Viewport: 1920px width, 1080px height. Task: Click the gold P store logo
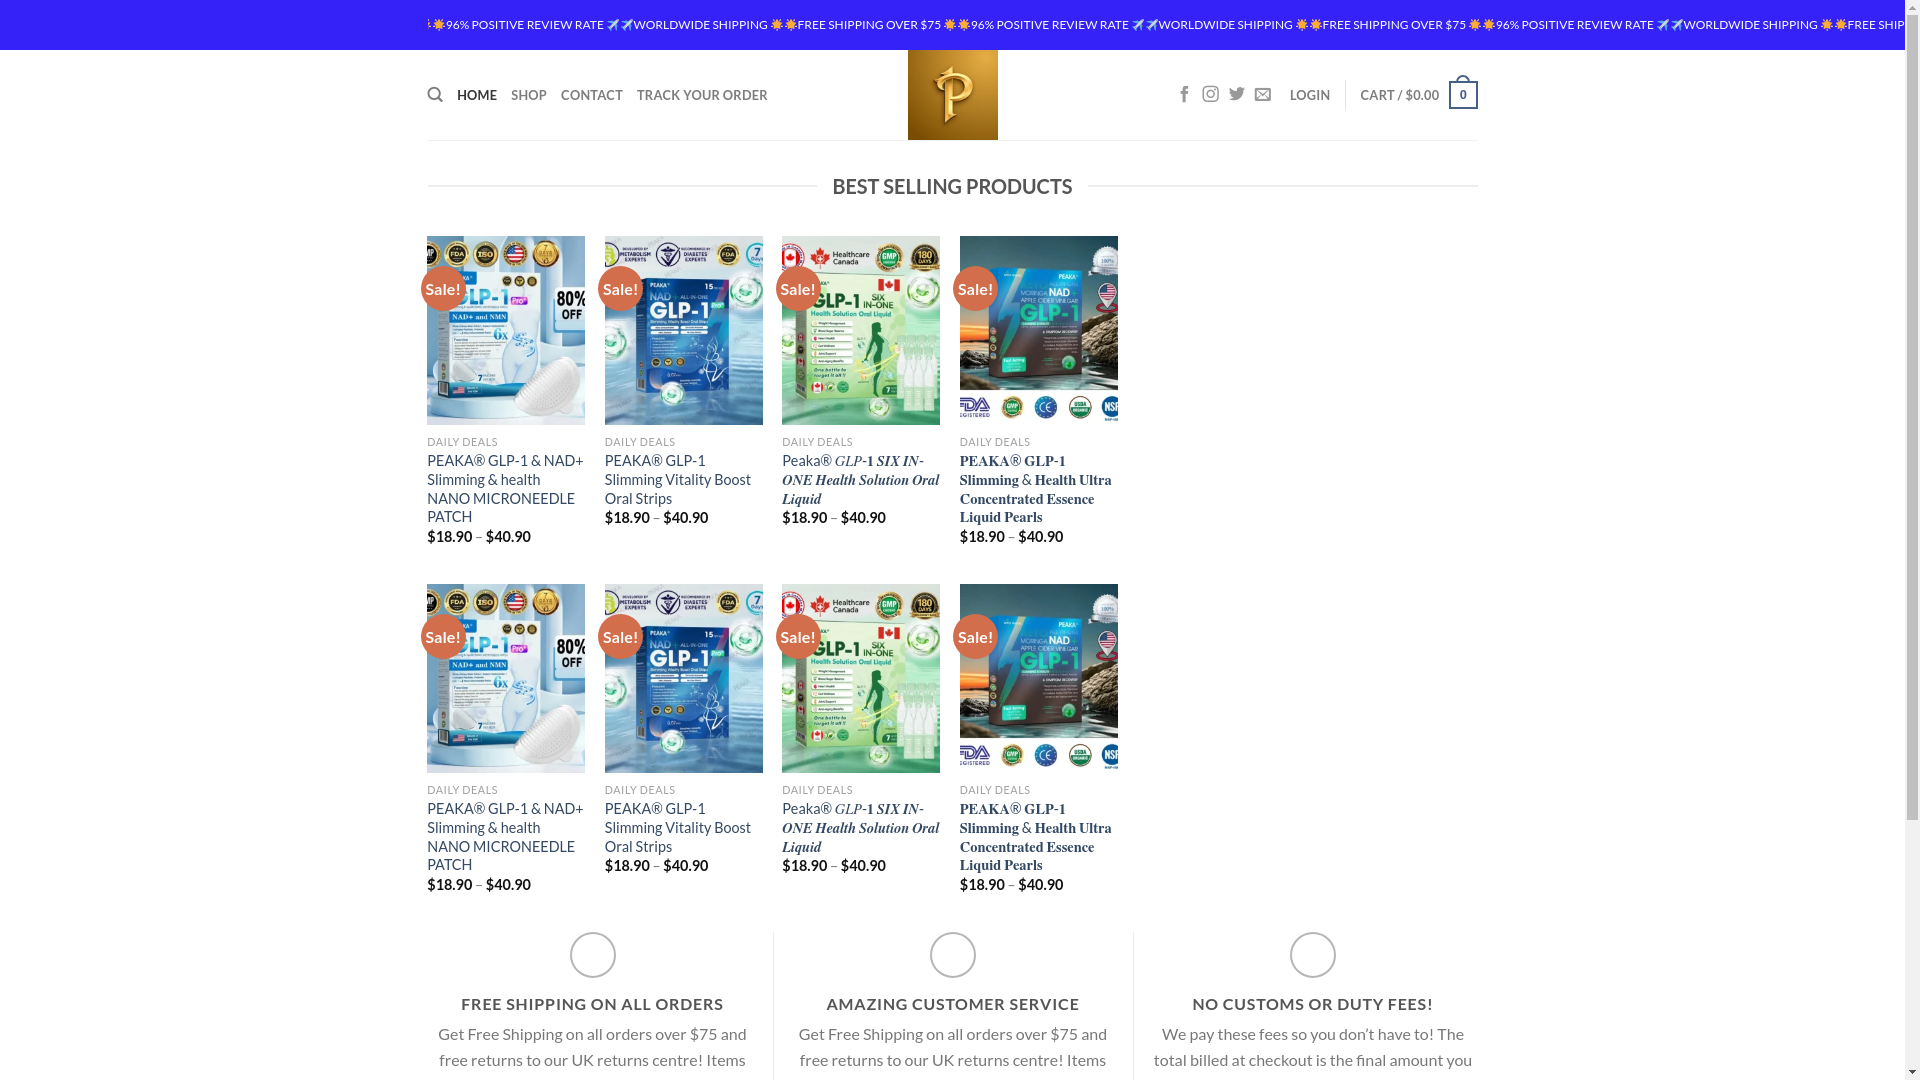click(952, 95)
